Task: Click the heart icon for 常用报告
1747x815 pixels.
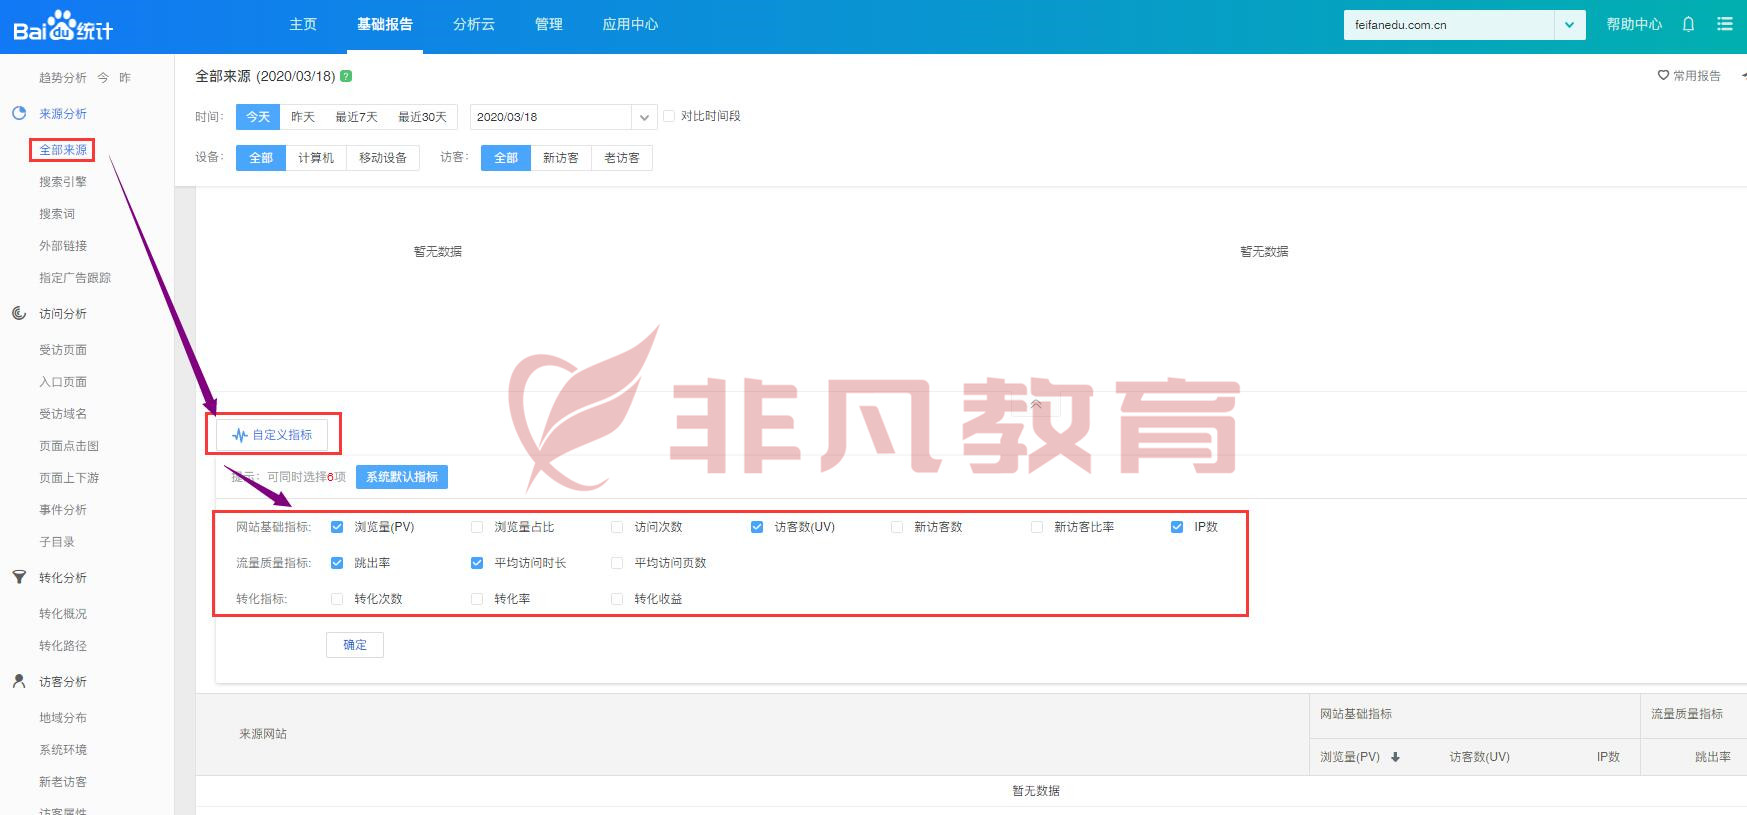Action: pos(1663,75)
